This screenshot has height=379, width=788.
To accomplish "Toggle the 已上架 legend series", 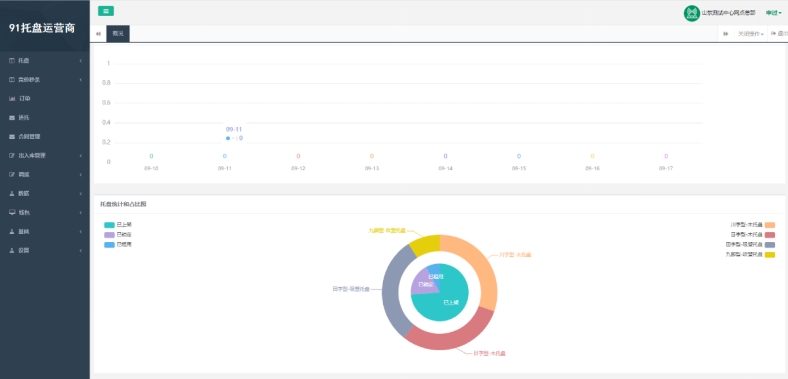I will tap(118, 225).
